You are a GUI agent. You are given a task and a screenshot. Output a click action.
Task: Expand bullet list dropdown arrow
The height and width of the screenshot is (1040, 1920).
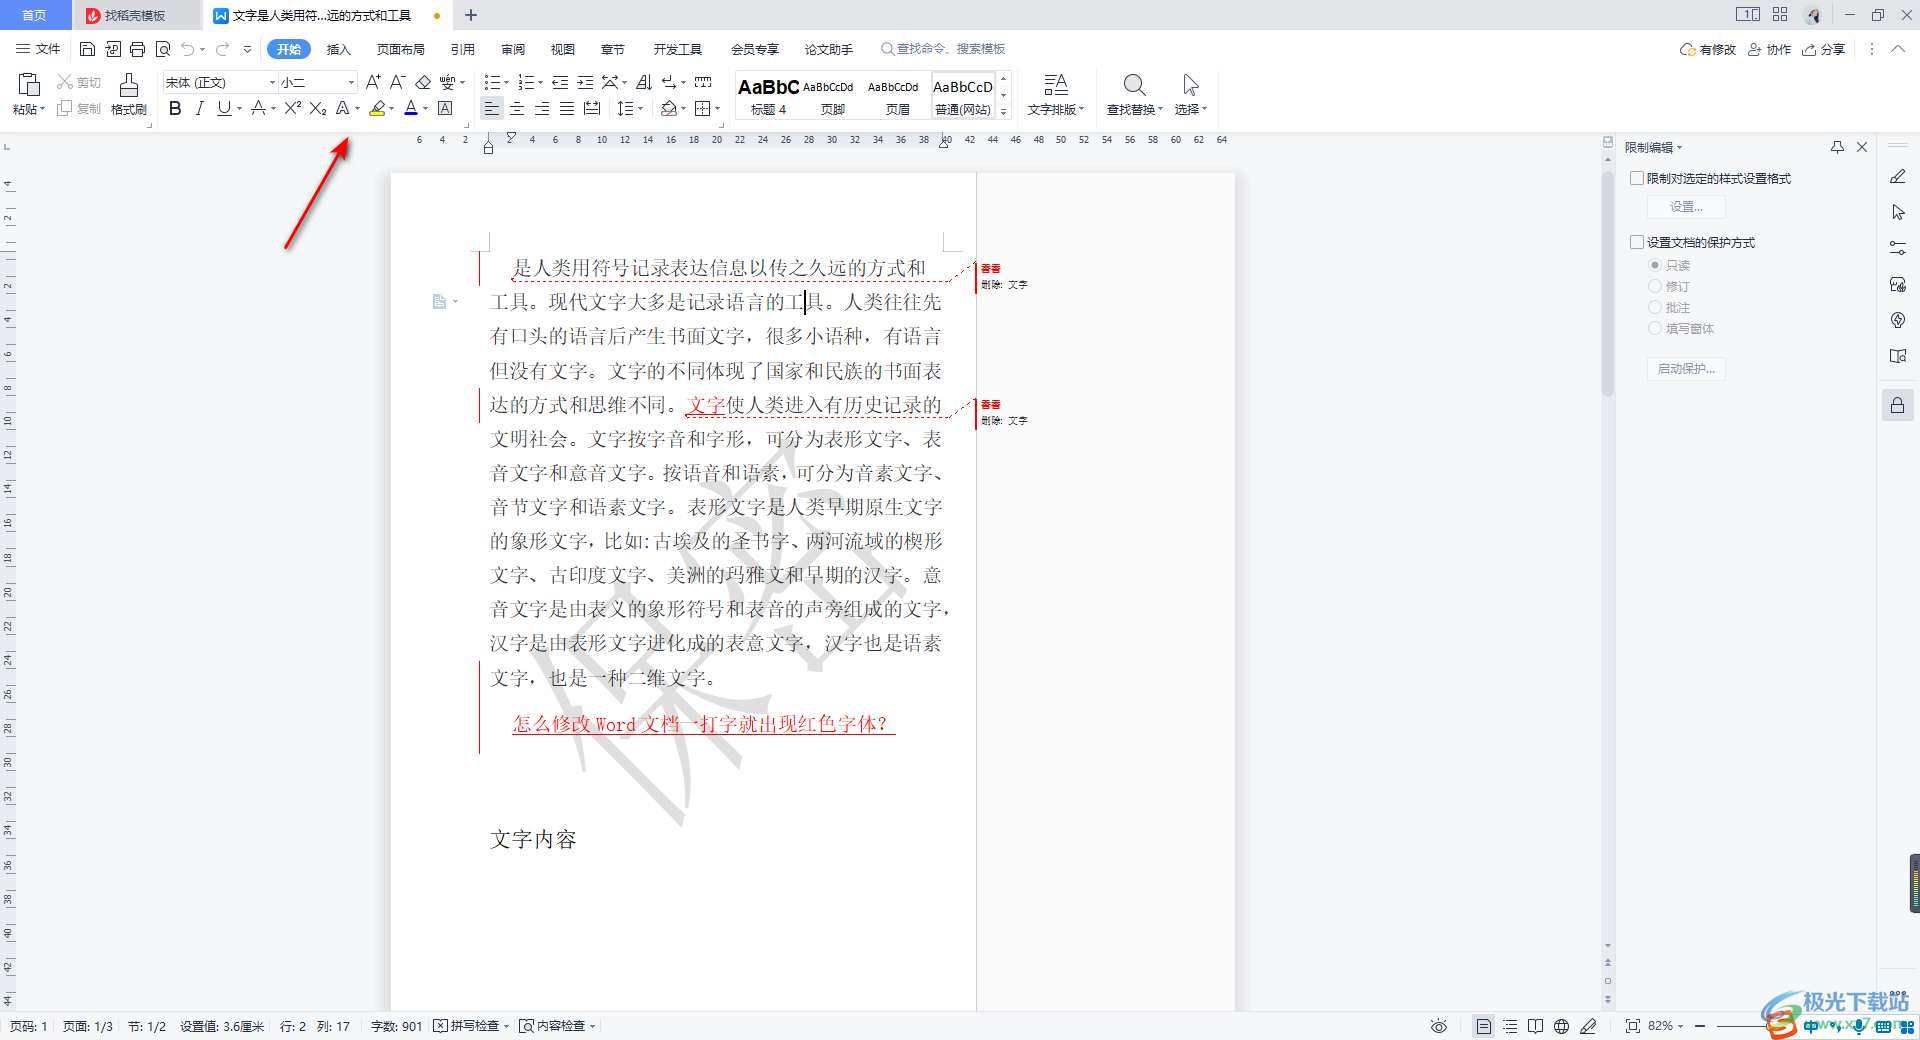click(507, 83)
